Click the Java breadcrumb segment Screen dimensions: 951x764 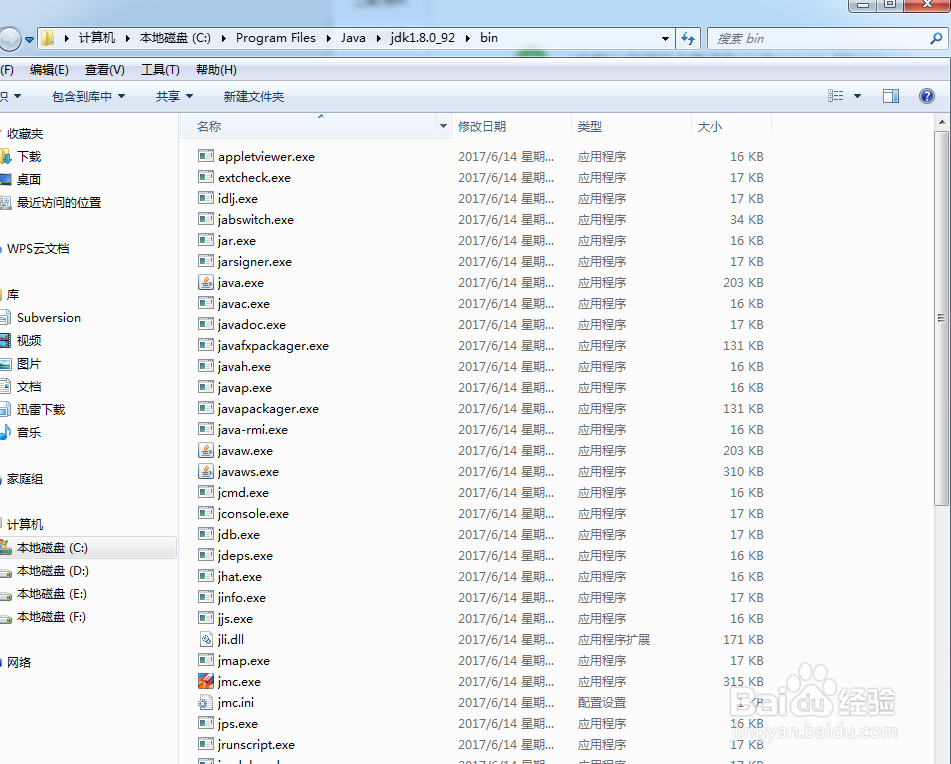tap(353, 38)
